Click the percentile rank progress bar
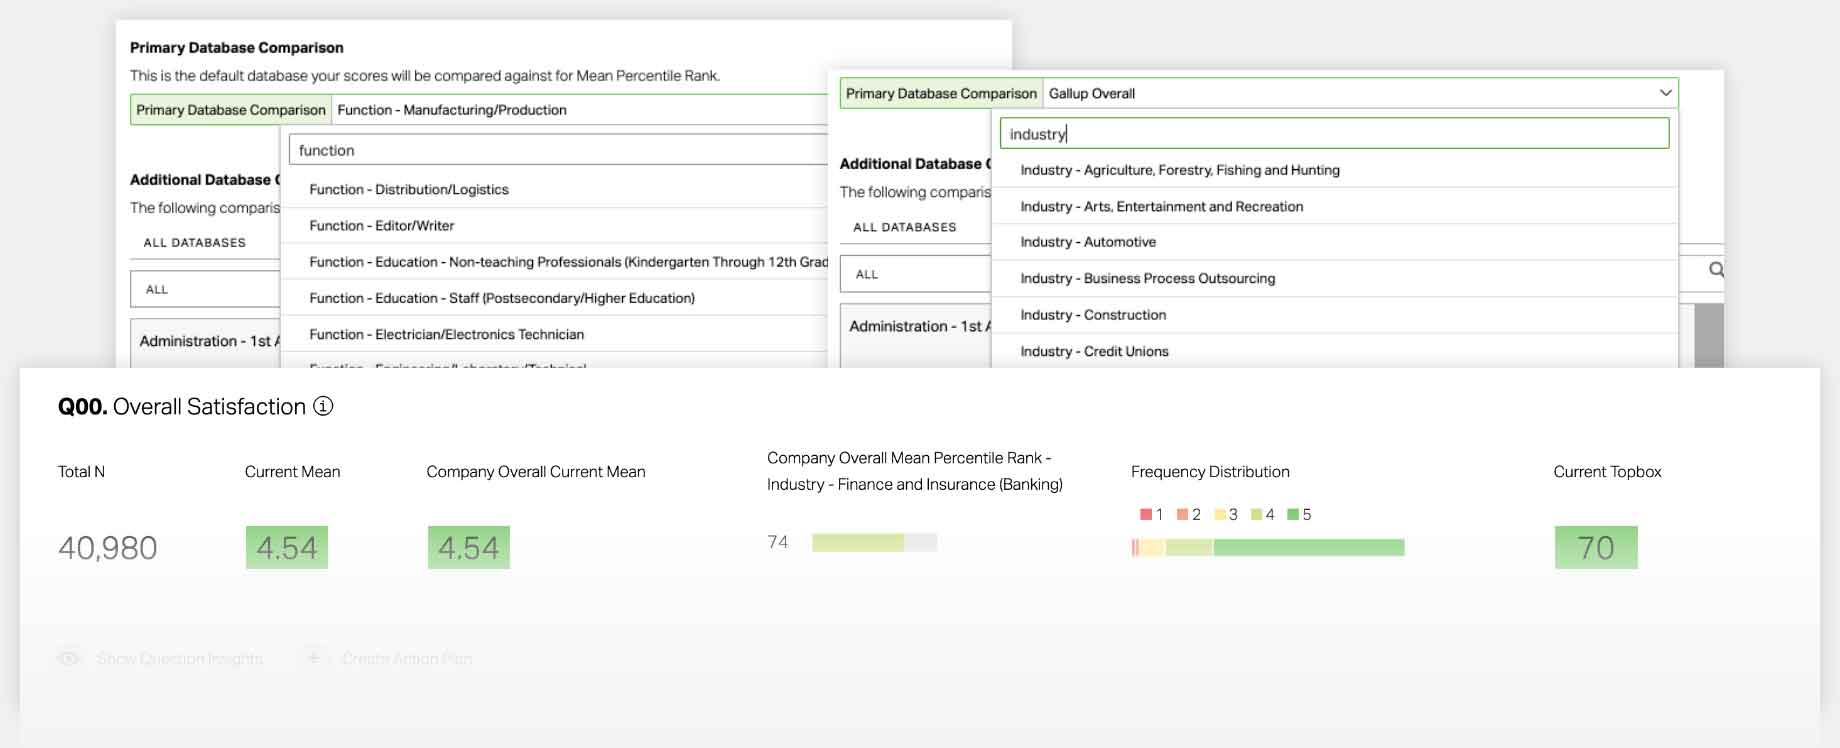 pos(873,543)
